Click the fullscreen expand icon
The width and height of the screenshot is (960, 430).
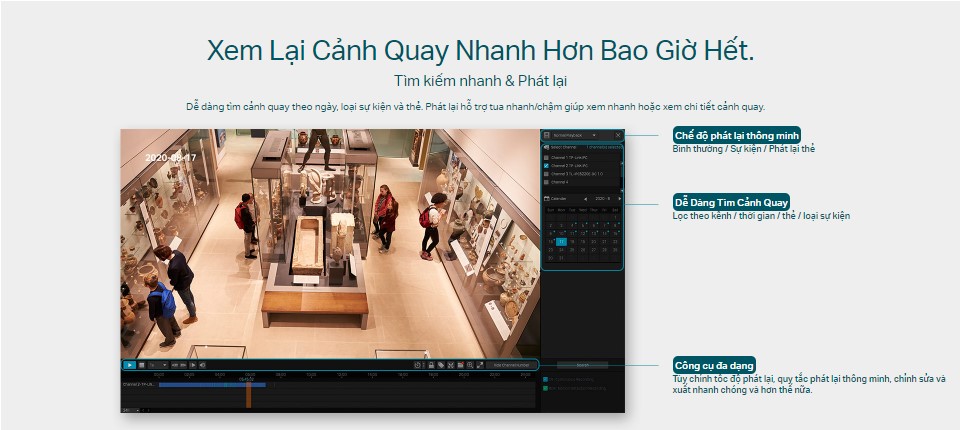point(480,365)
